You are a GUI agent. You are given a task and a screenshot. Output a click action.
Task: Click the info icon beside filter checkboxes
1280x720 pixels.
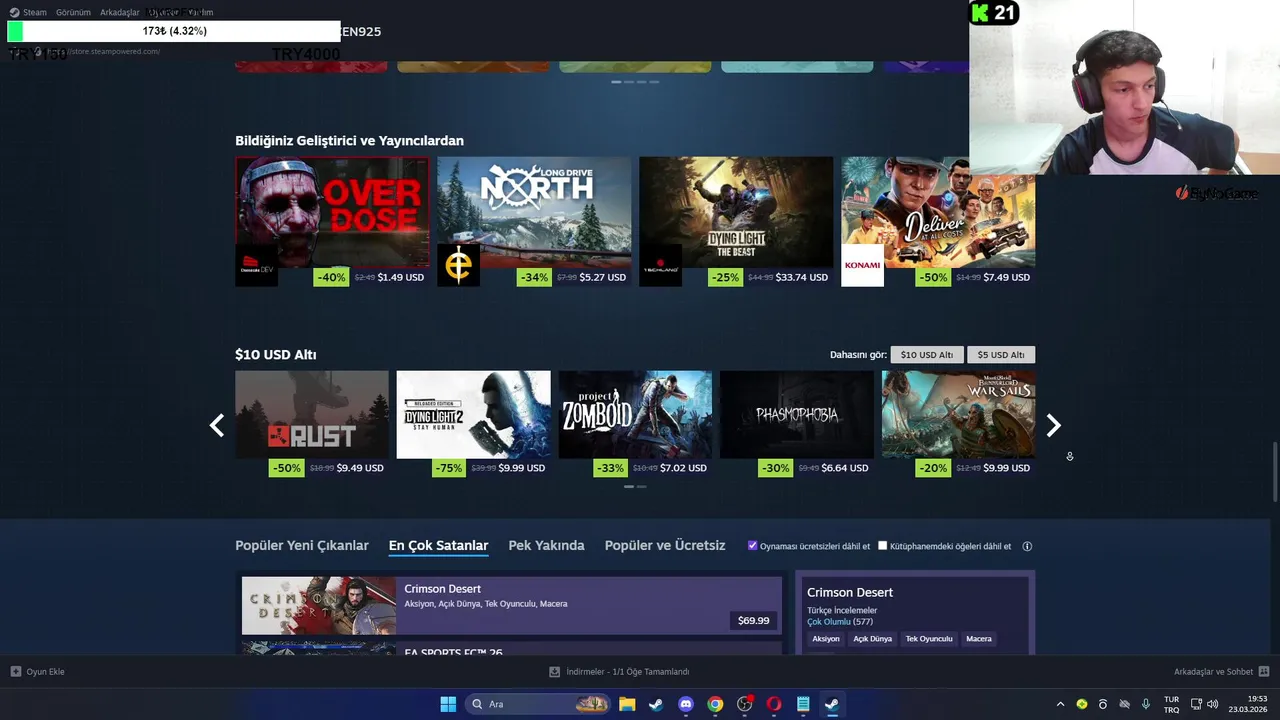coord(1027,547)
